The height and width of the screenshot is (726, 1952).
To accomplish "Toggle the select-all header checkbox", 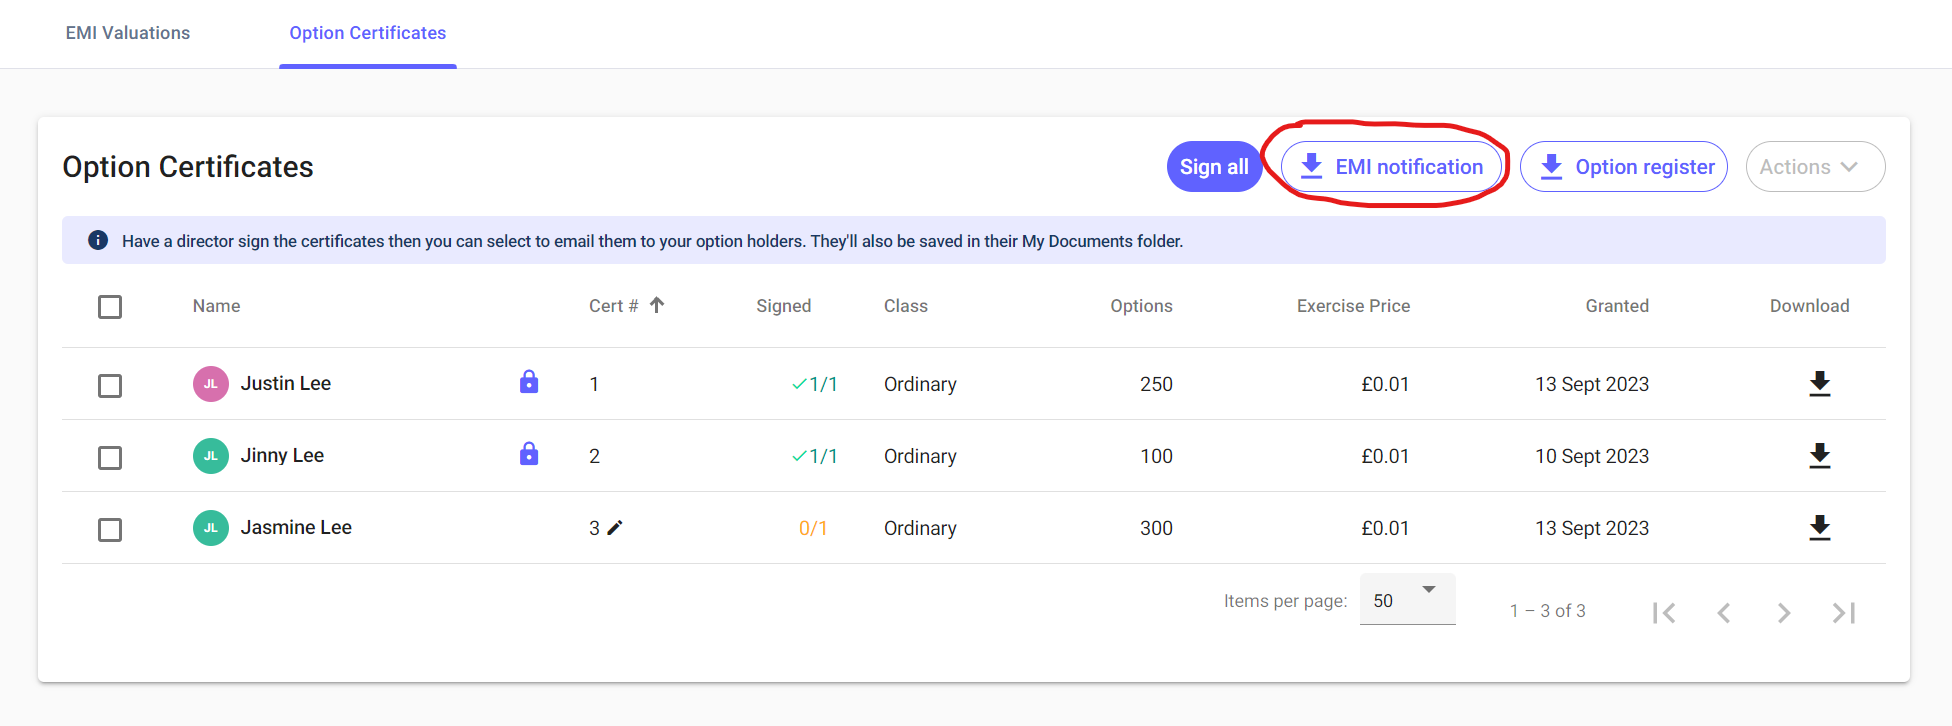I will (x=110, y=307).
